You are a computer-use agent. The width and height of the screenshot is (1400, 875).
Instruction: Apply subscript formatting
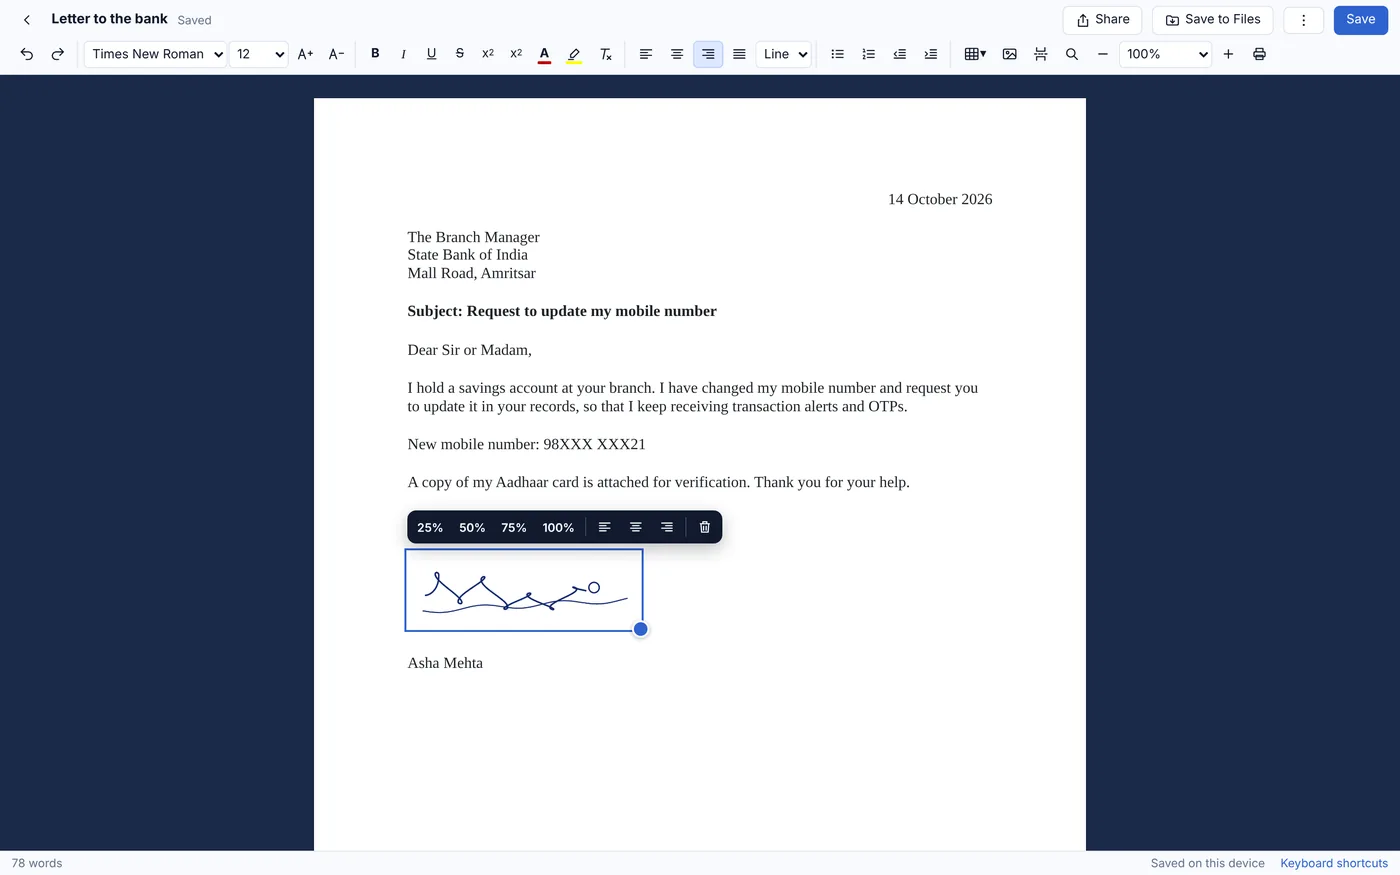pyautogui.click(x=488, y=54)
